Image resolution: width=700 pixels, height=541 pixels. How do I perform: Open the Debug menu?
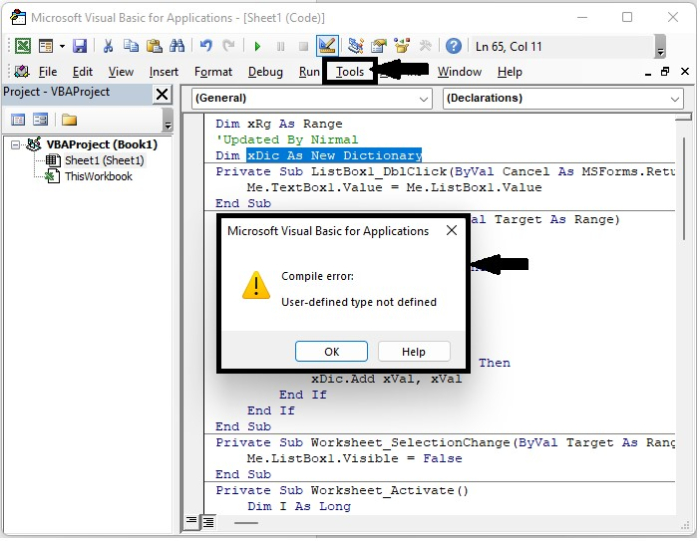(266, 72)
